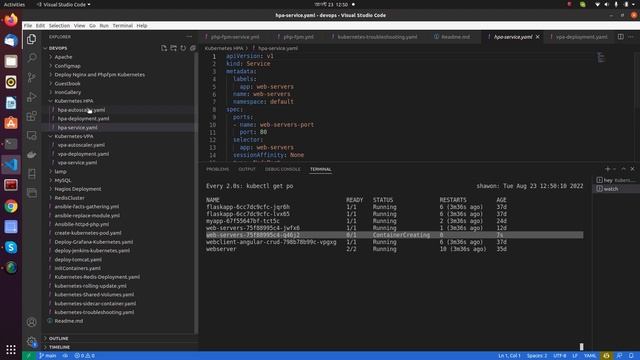Open the Explorer view in activity bar
640x360 pixels.
click(x=31, y=39)
